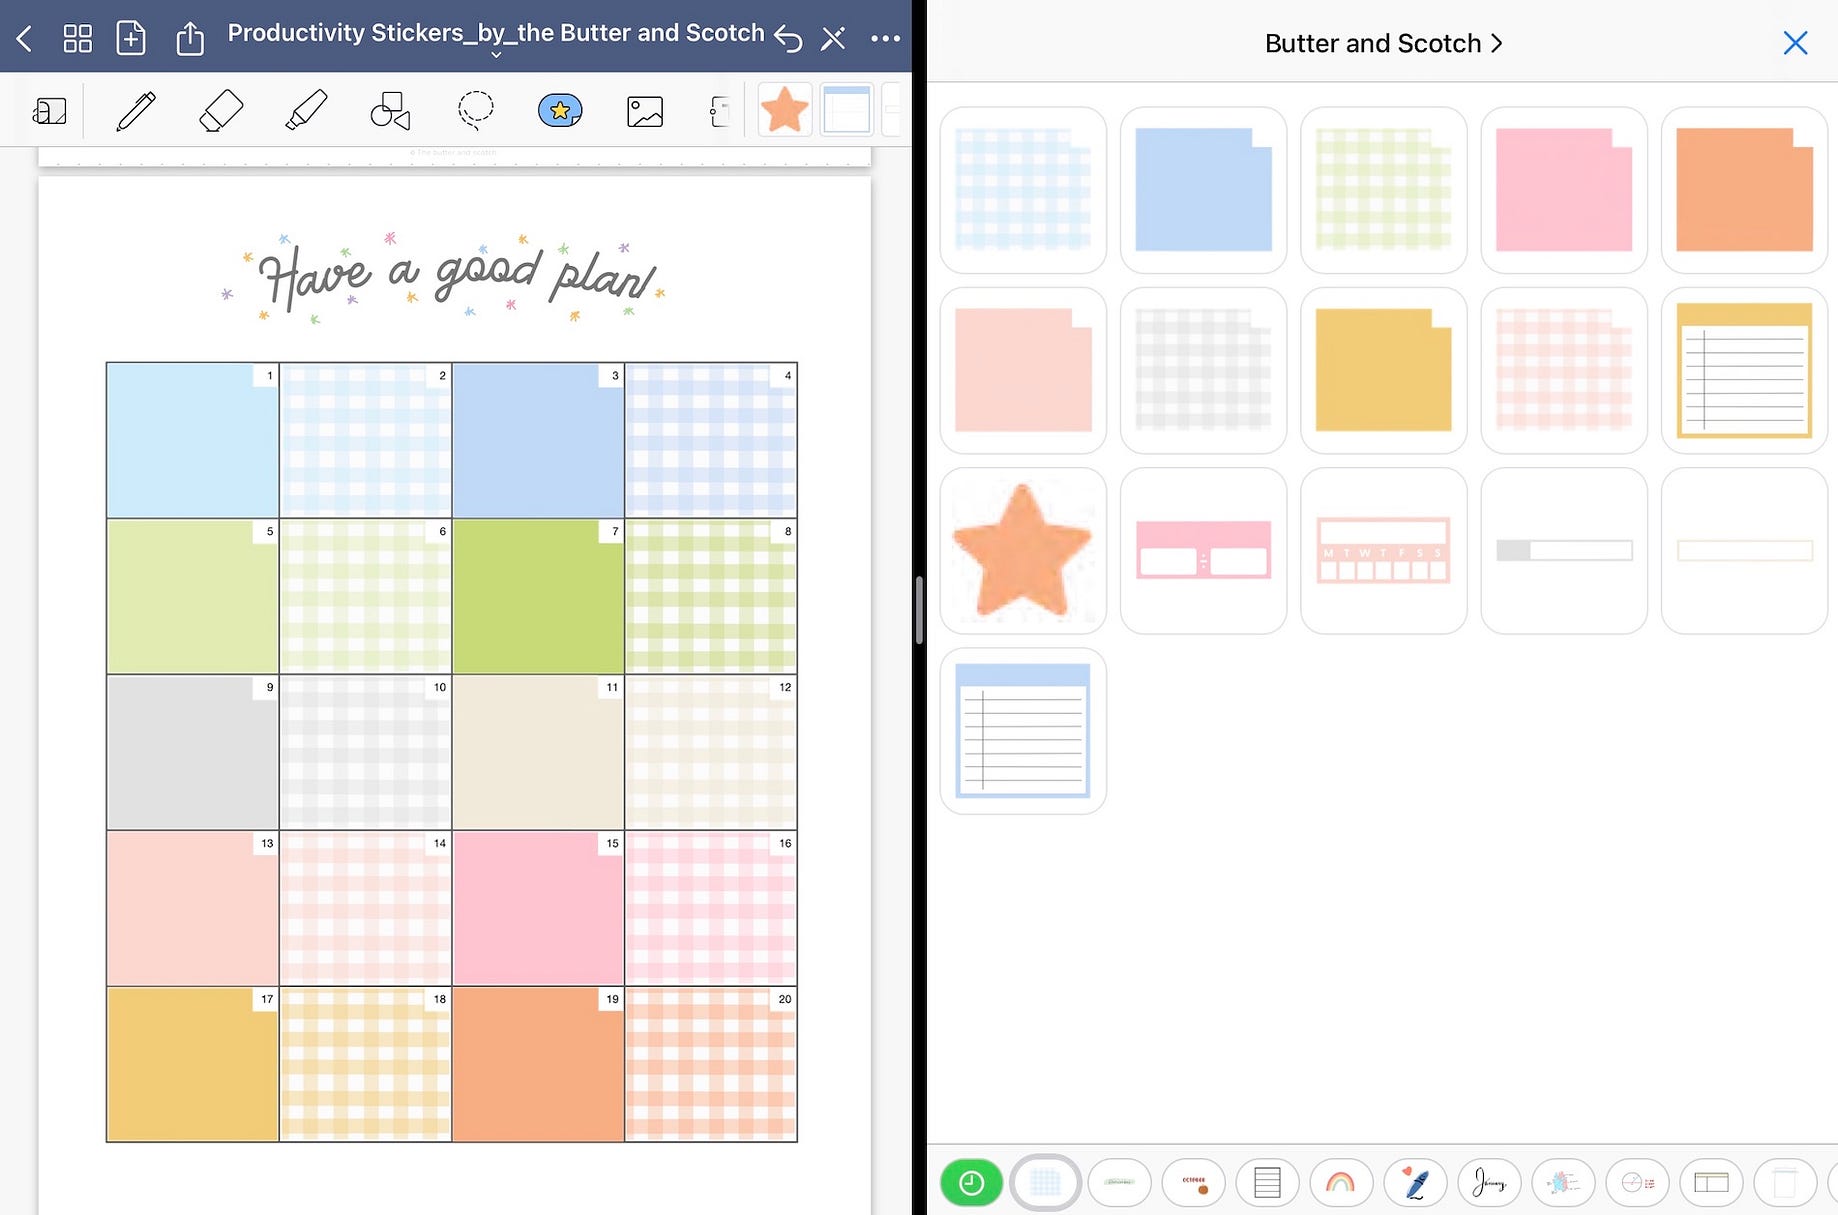Open the recent elements tab with clock icon
Image resolution: width=1838 pixels, height=1215 pixels.
971,1182
